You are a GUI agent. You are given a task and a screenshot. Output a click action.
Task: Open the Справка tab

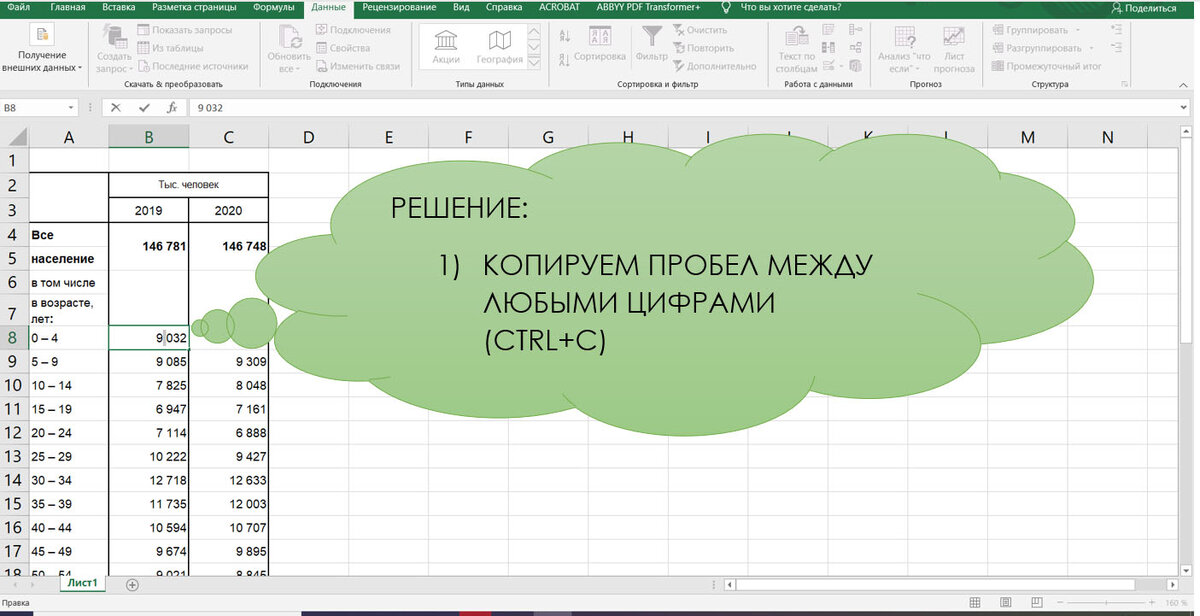pyautogui.click(x=504, y=7)
